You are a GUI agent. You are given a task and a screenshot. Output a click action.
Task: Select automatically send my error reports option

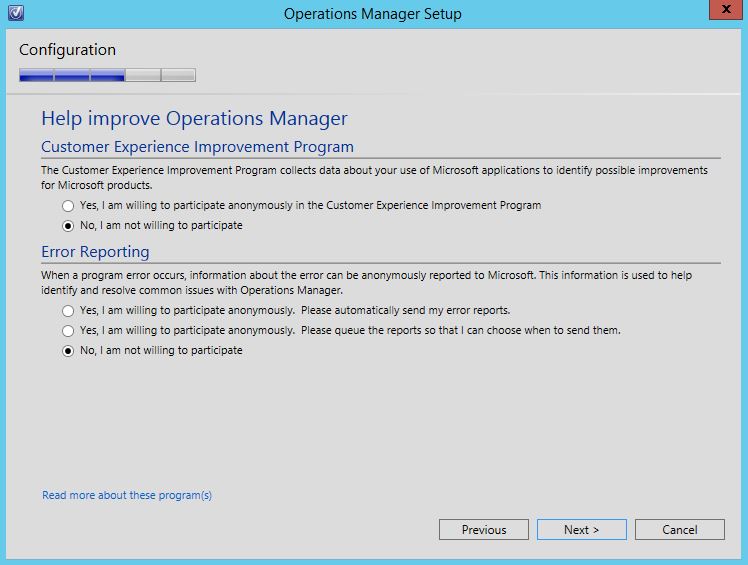68,310
